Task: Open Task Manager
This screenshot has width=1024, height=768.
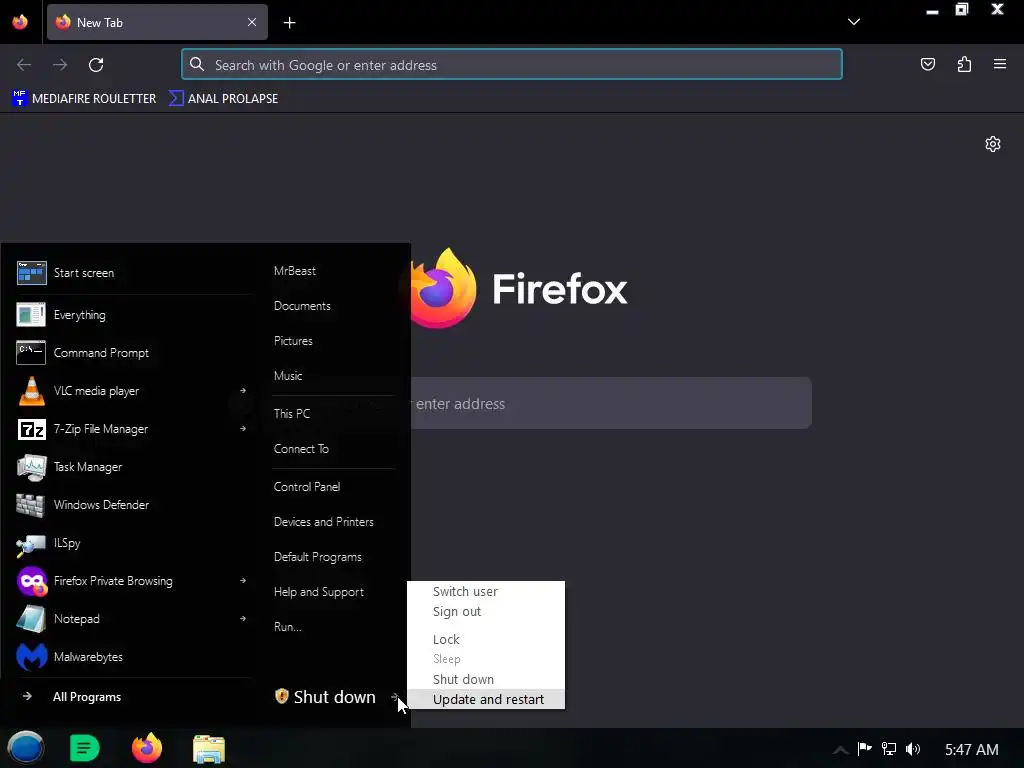Action: pyautogui.click(x=133, y=467)
